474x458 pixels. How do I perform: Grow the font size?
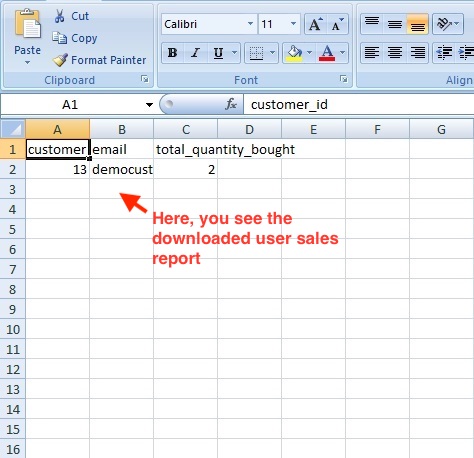(x=315, y=24)
